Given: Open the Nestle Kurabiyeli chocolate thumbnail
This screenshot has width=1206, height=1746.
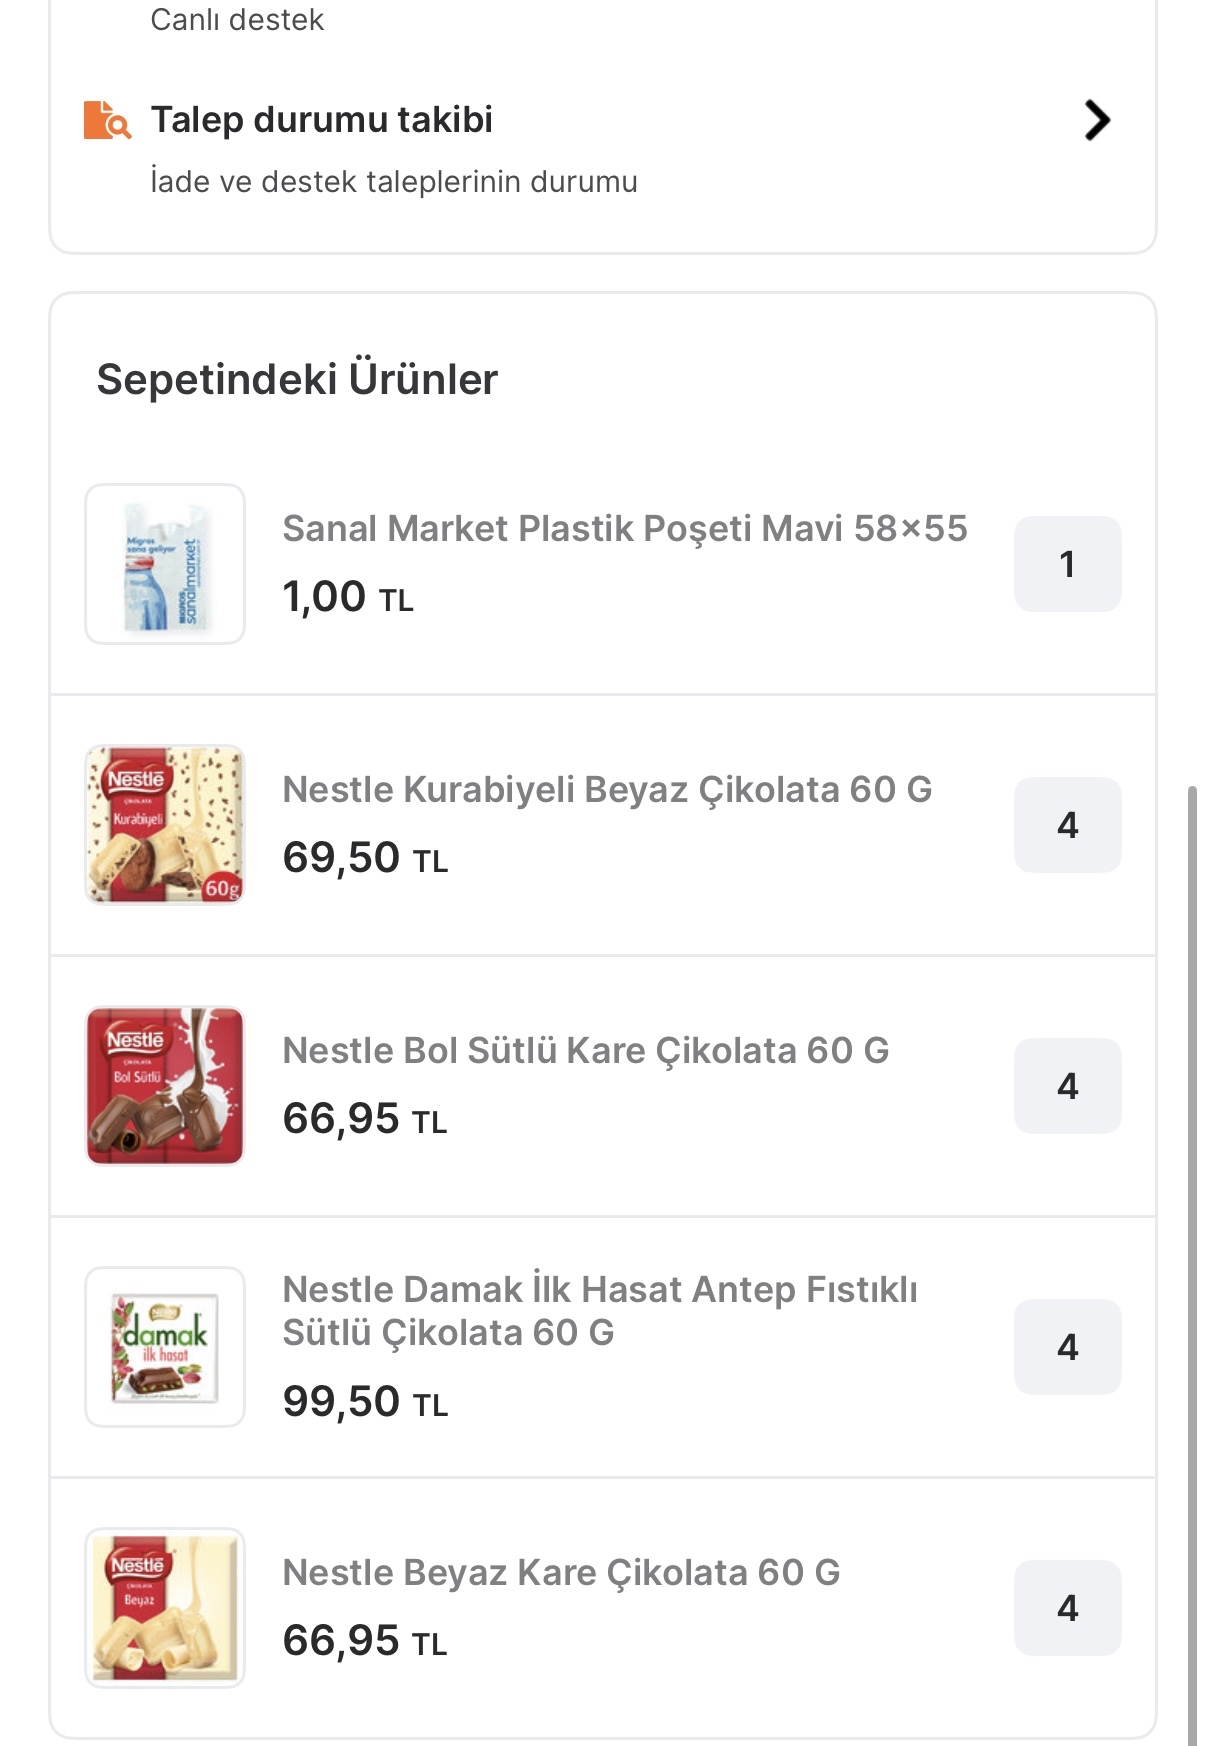Looking at the screenshot, I should click(x=165, y=825).
